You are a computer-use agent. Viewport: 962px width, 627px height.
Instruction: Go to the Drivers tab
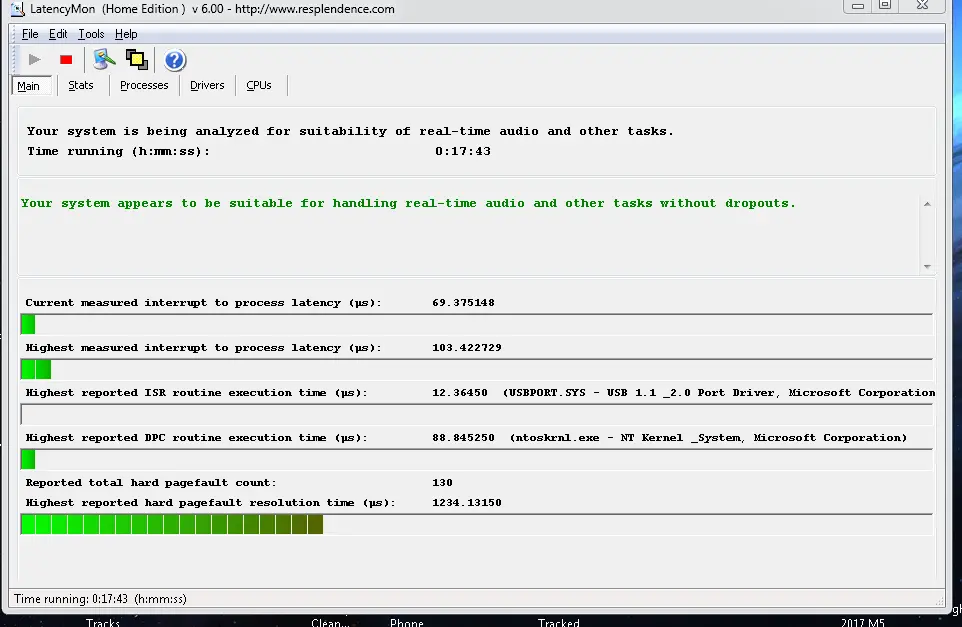click(207, 86)
